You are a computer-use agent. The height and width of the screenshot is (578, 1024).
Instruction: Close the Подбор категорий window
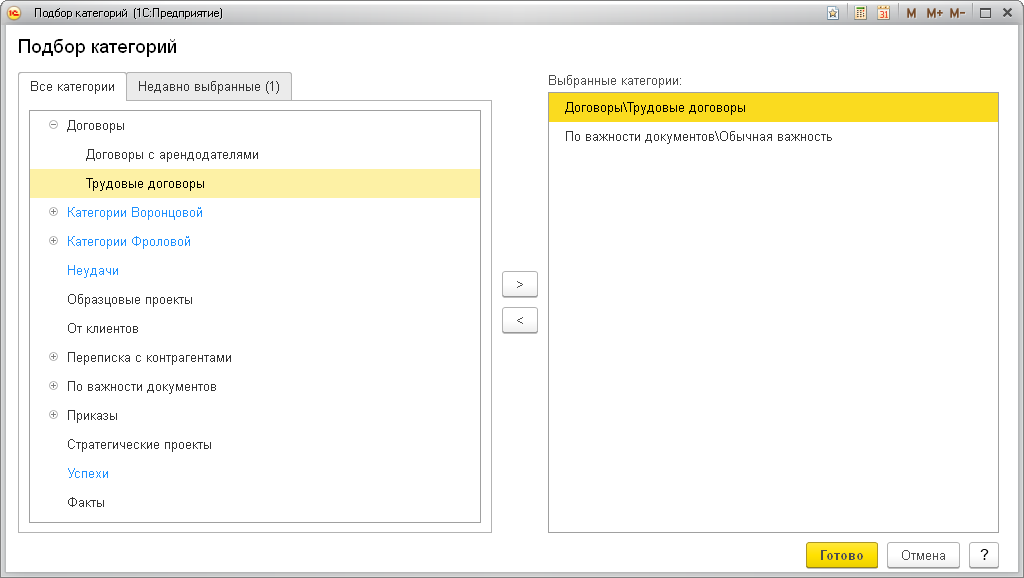tap(1008, 13)
